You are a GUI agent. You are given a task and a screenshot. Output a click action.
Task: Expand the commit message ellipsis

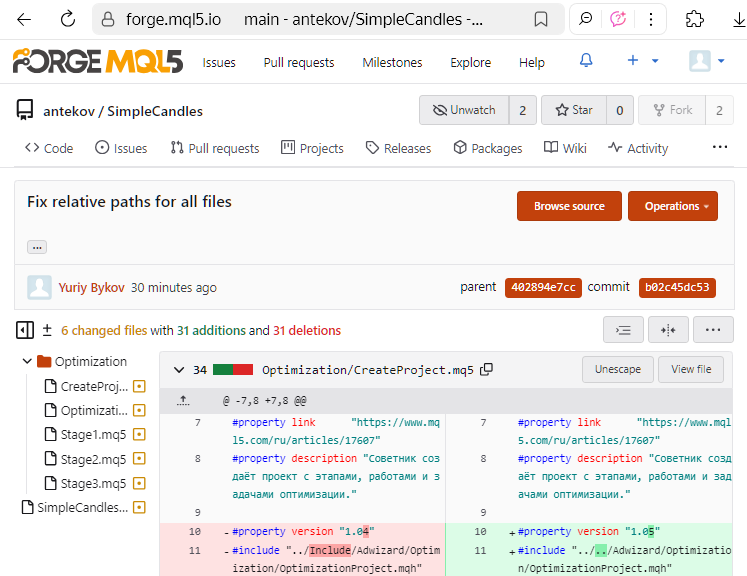pos(37,247)
